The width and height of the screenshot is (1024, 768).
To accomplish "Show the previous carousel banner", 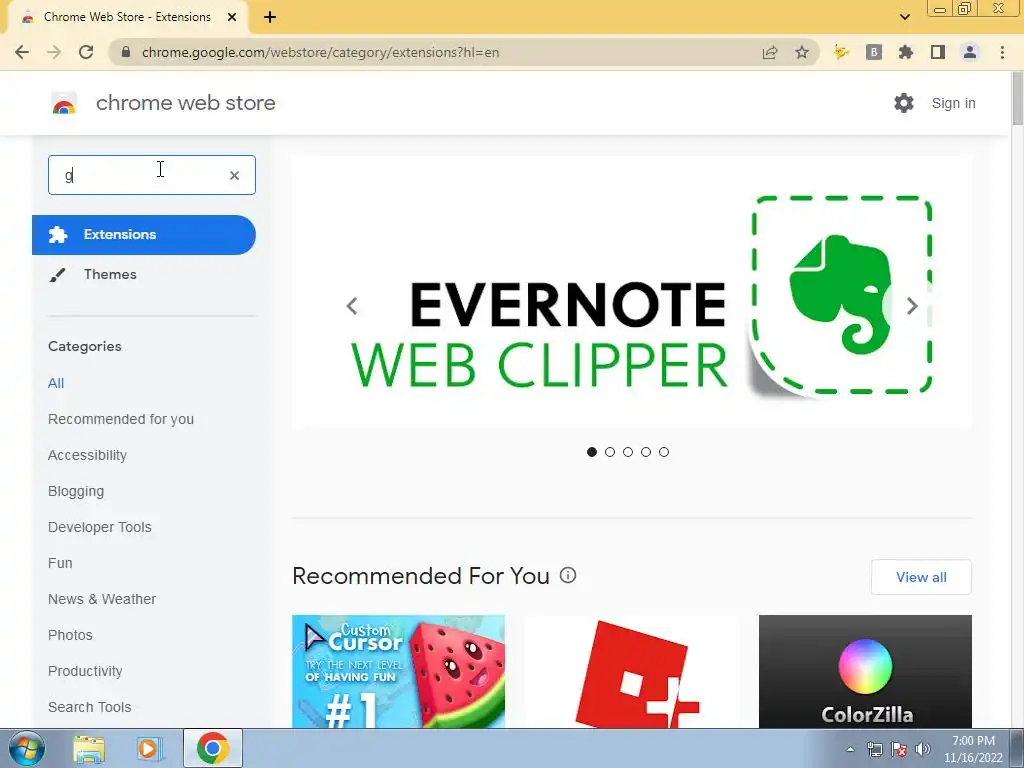I will (352, 306).
